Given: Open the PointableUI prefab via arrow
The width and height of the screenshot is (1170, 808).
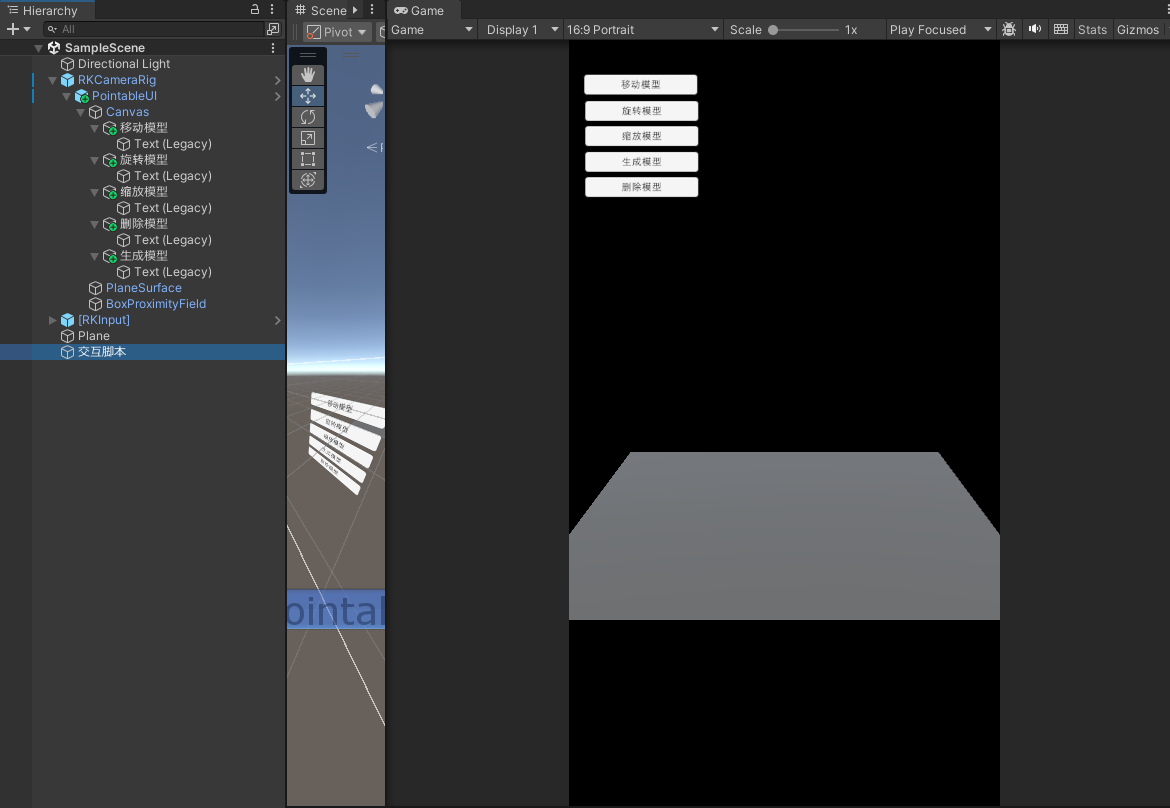Looking at the screenshot, I should tap(278, 96).
